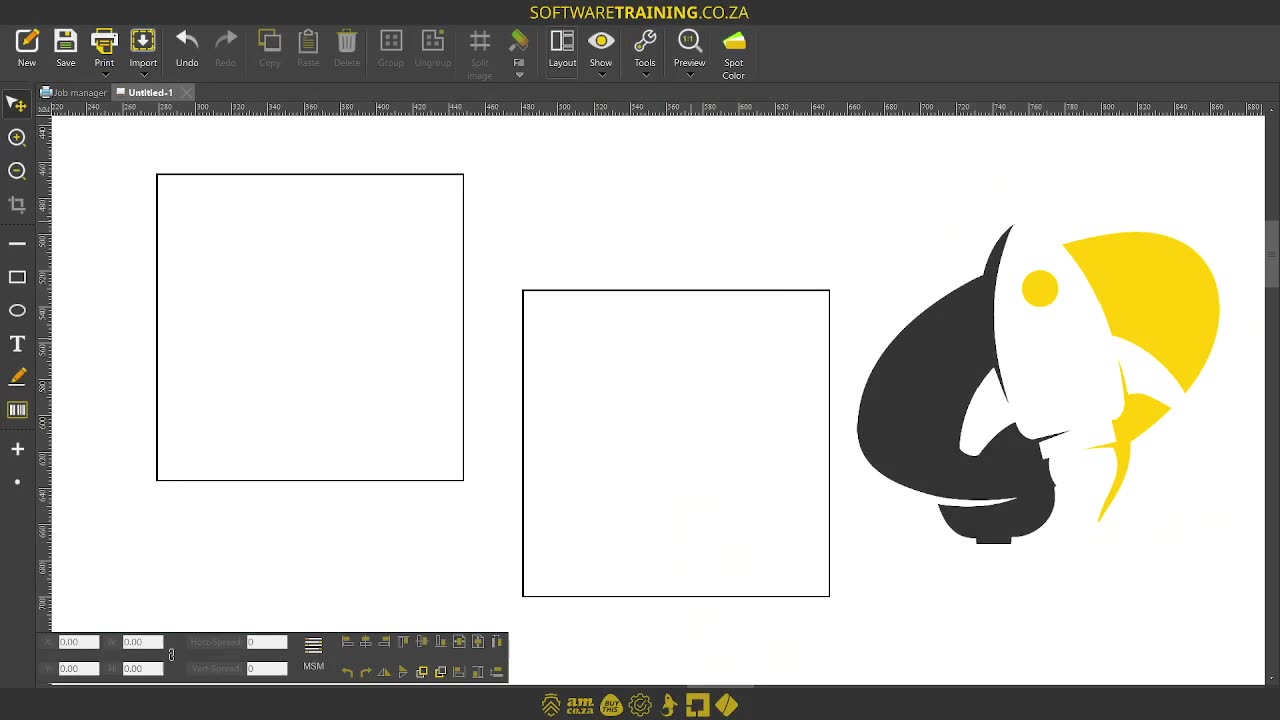Expand the Import dropdown arrow

(143, 75)
